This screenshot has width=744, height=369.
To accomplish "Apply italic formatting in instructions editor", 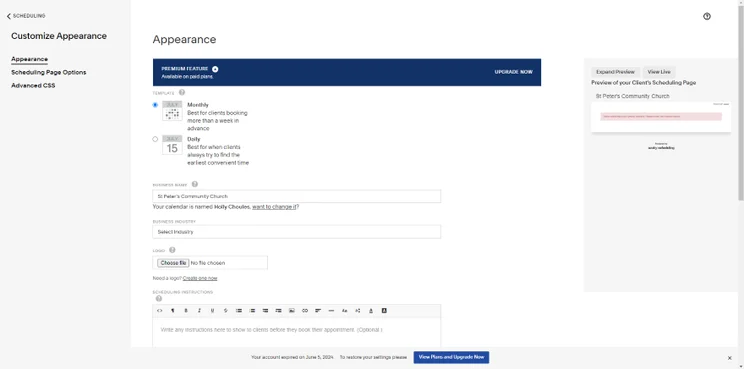I will click(x=199, y=311).
